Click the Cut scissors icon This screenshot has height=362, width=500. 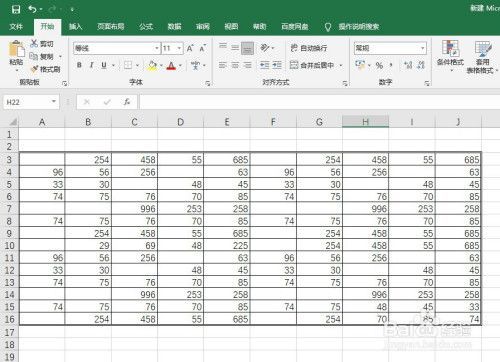click(34, 43)
